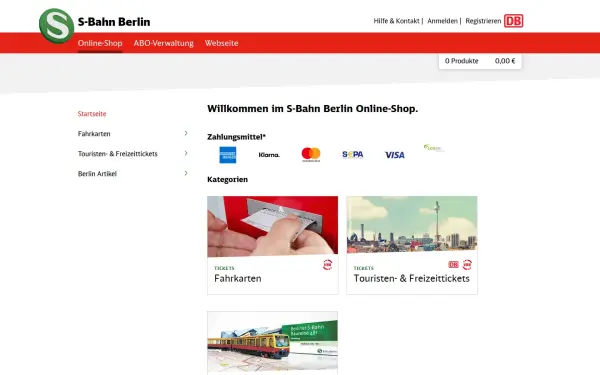Click the DB icon on Touristen card
The height and width of the screenshot is (375, 600).
(453, 264)
